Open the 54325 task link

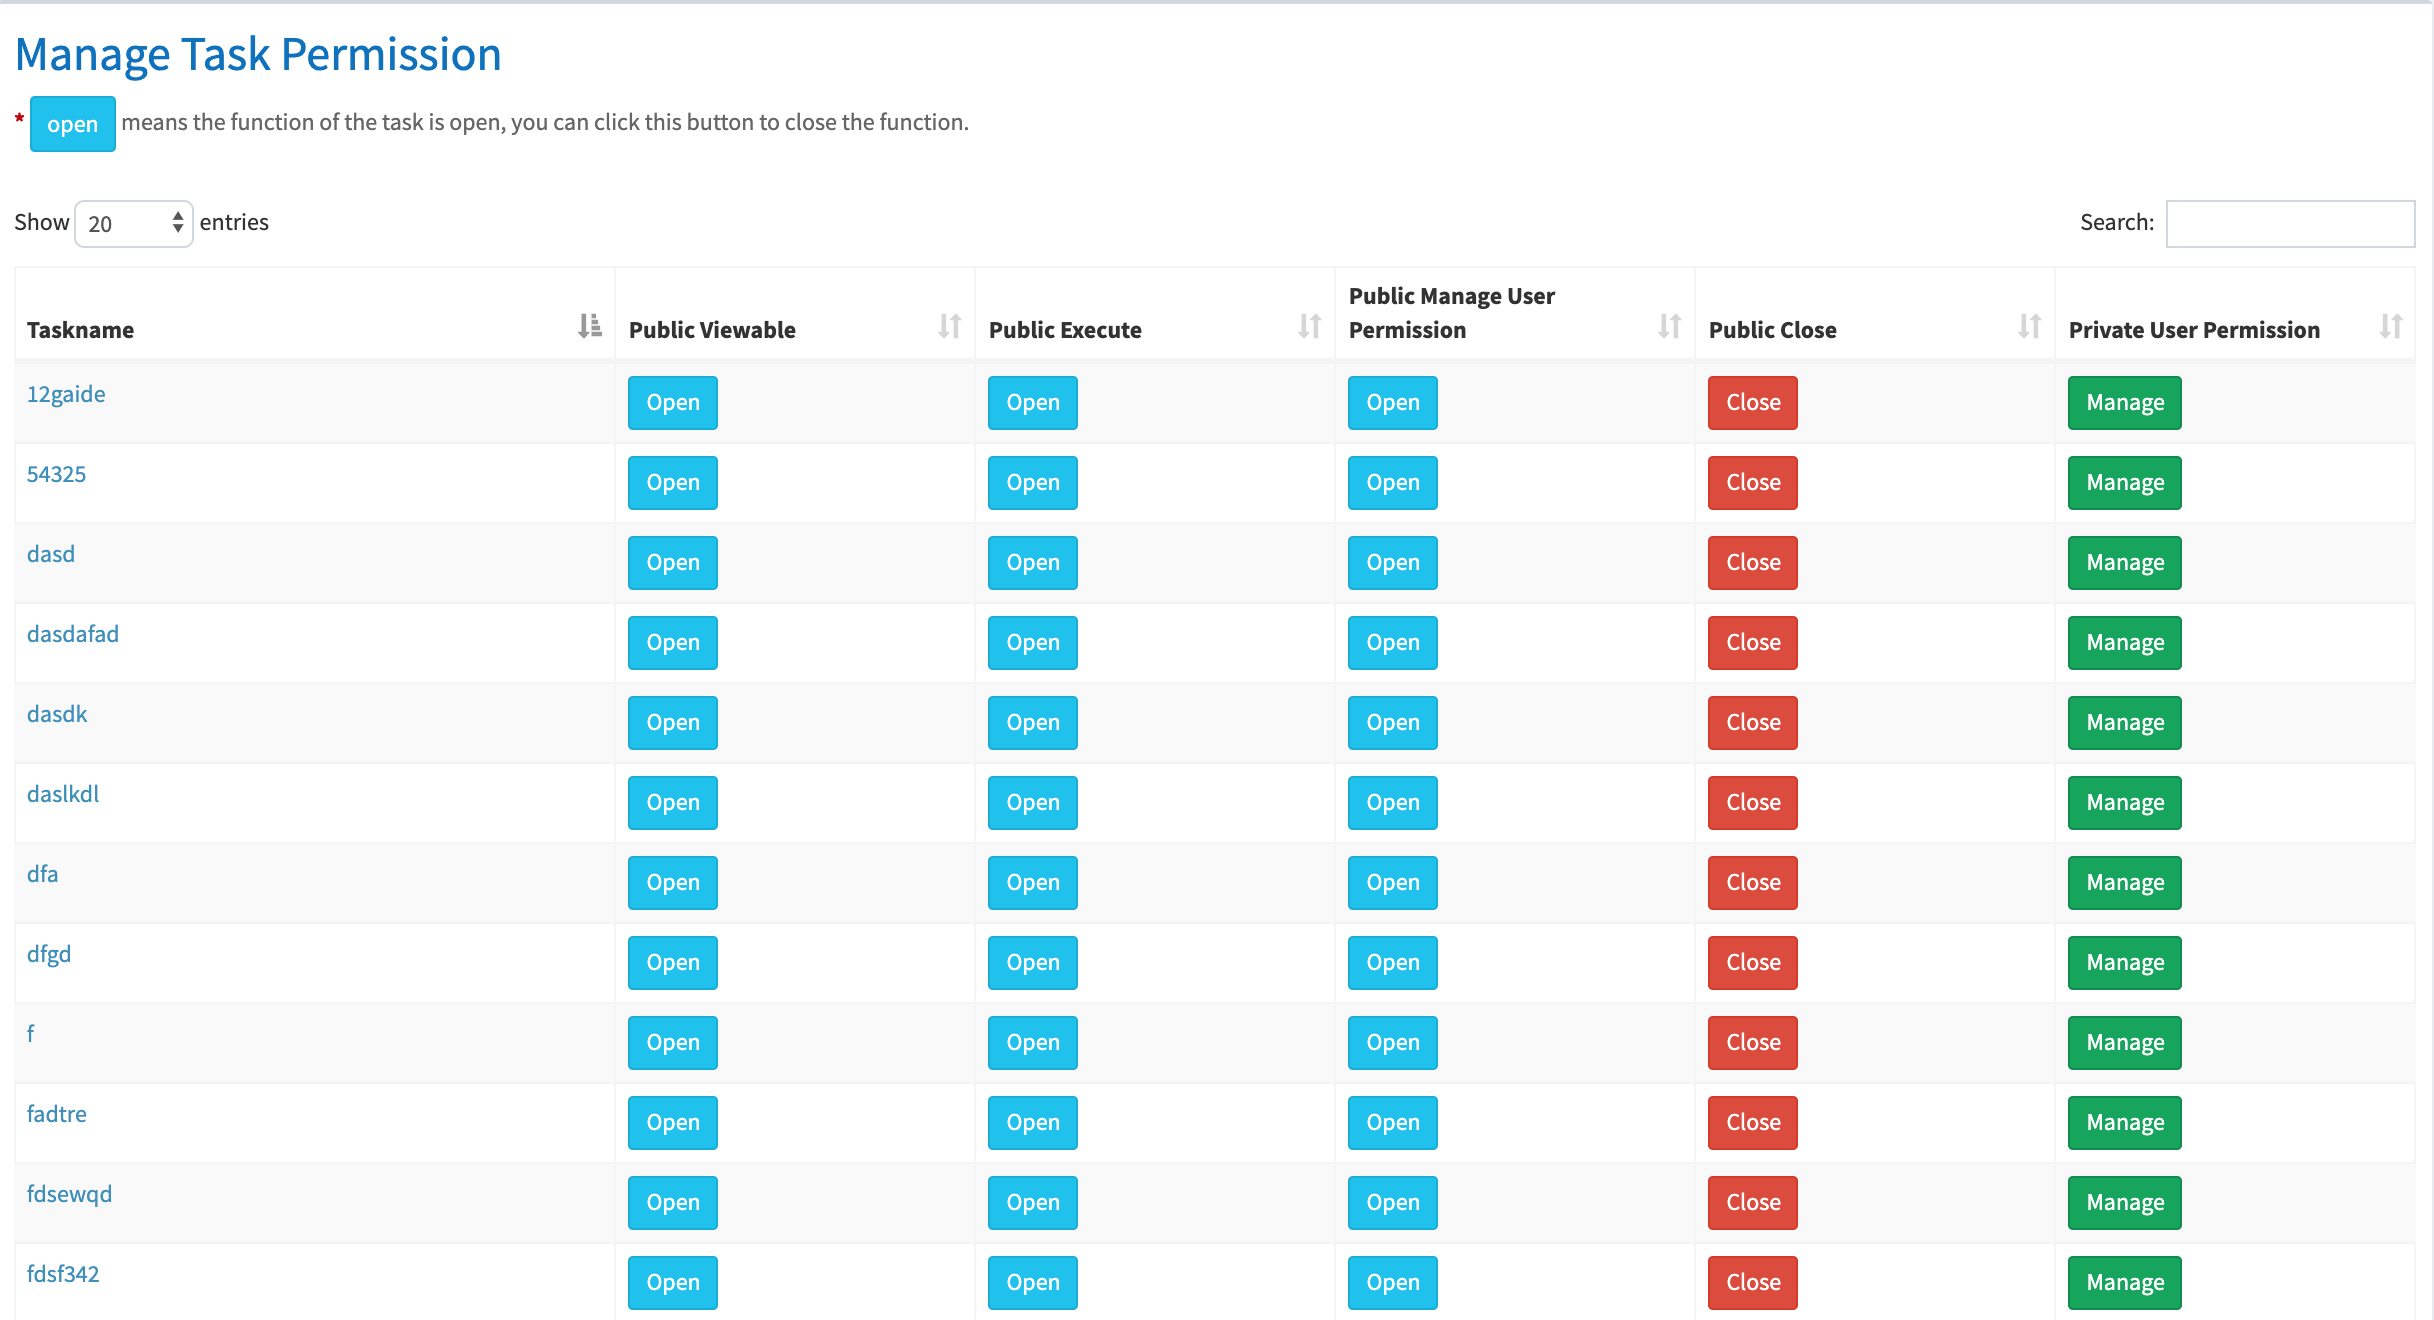tap(56, 474)
